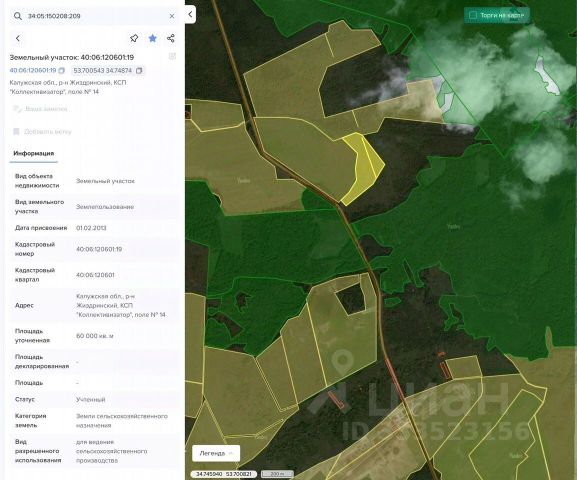577x480 pixels.
Task: Click into the search input field
Action: point(96,16)
